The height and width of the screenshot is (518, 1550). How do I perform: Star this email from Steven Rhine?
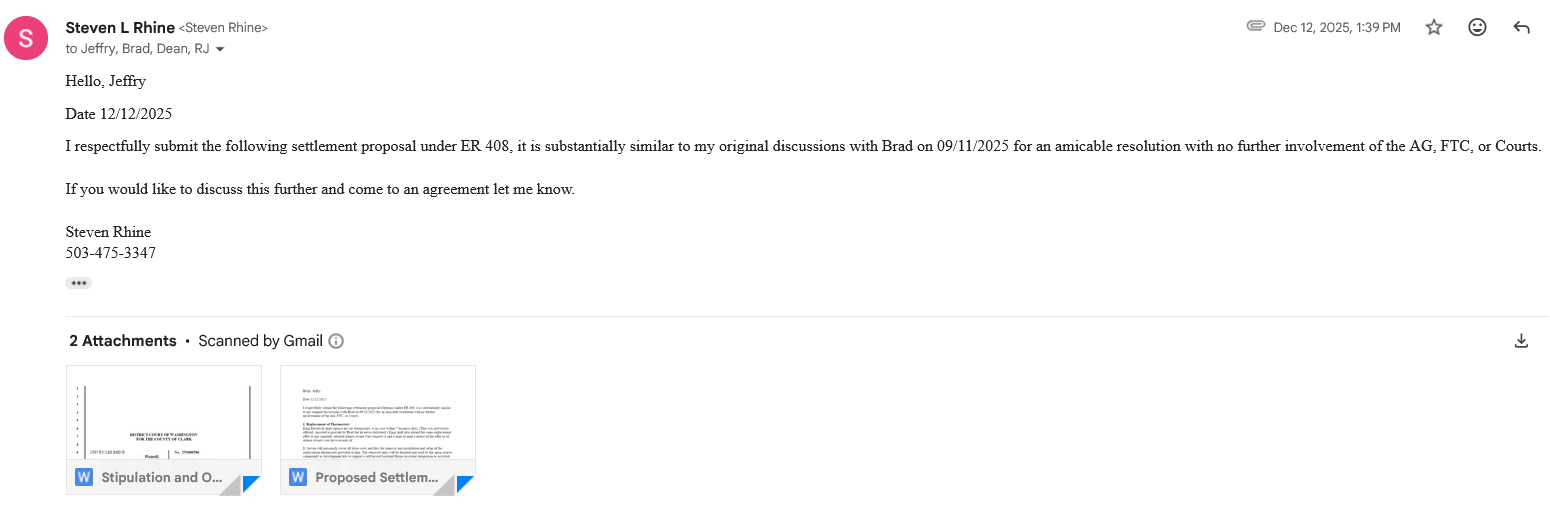pos(1434,28)
